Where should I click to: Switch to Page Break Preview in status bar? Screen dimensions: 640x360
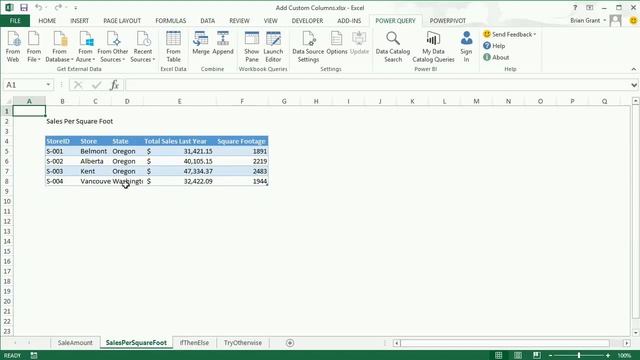coord(537,356)
